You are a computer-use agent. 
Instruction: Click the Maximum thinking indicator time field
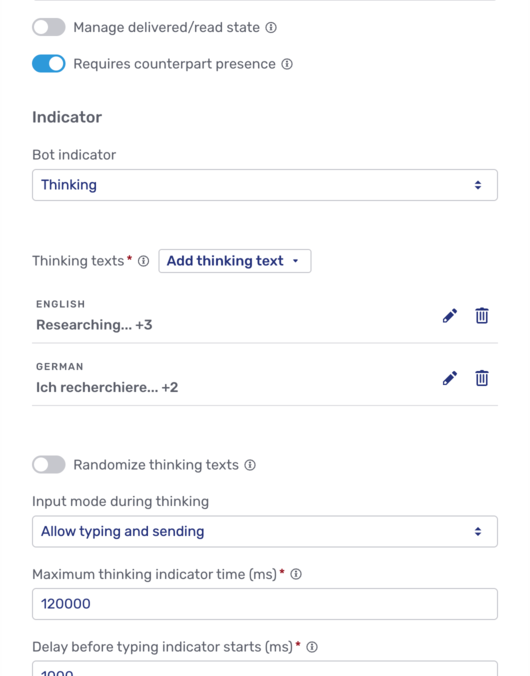265,604
